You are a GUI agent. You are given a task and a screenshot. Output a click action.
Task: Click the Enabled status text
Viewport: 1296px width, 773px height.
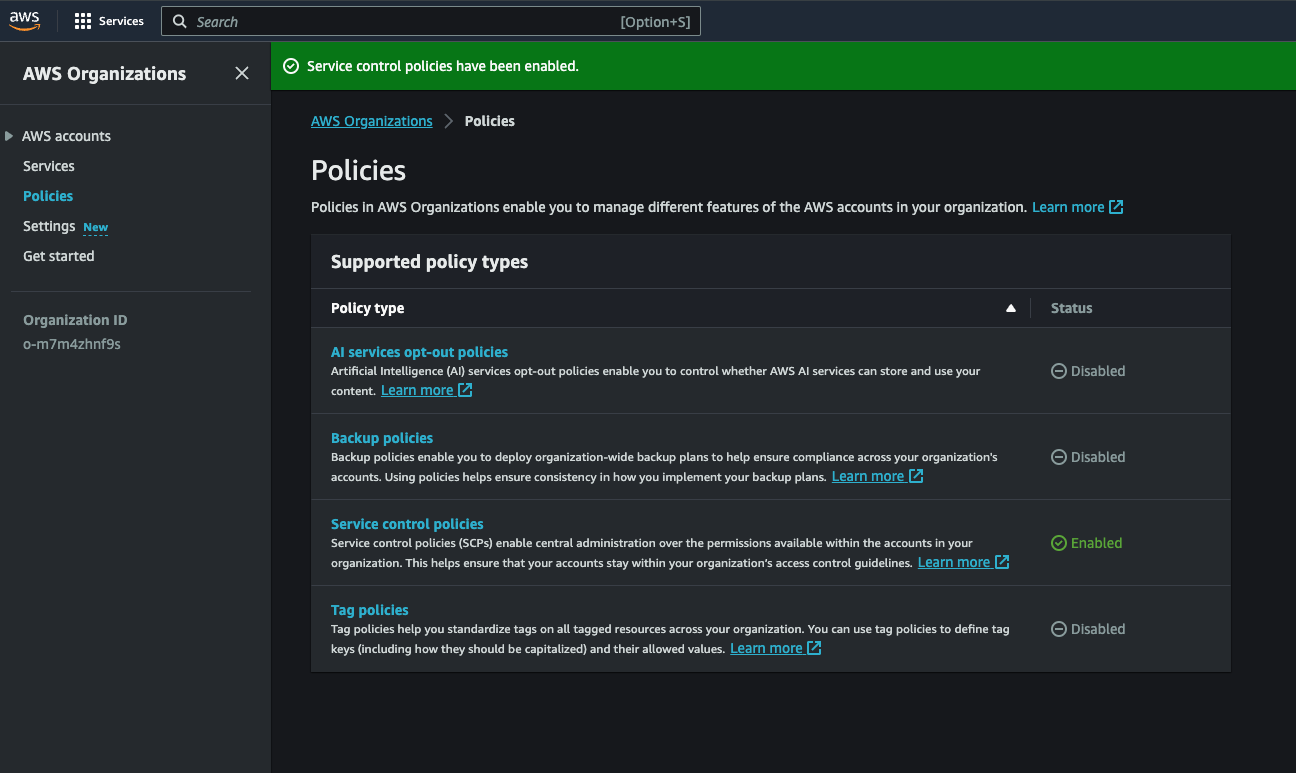(x=1096, y=543)
